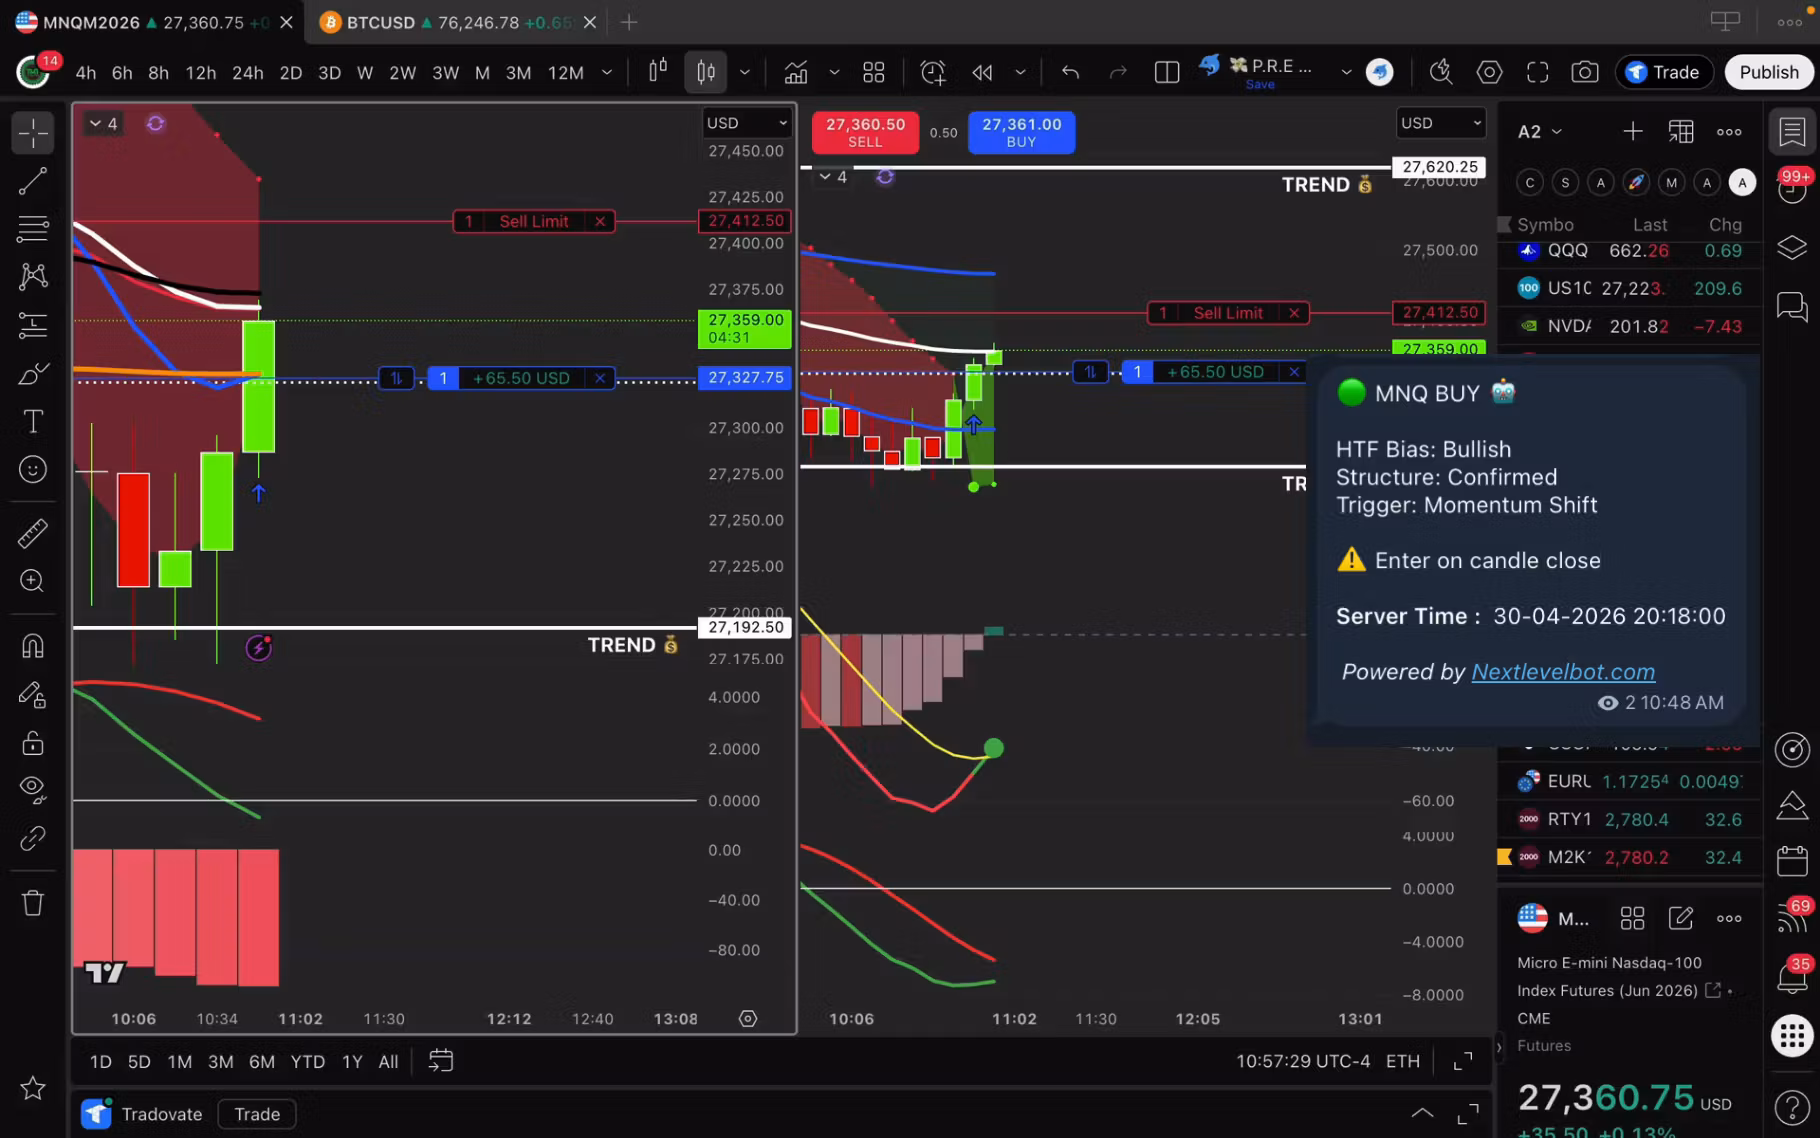Screen dimensions: 1820x1138
Task: Open the alerts panel bell icon
Action: (1792, 976)
